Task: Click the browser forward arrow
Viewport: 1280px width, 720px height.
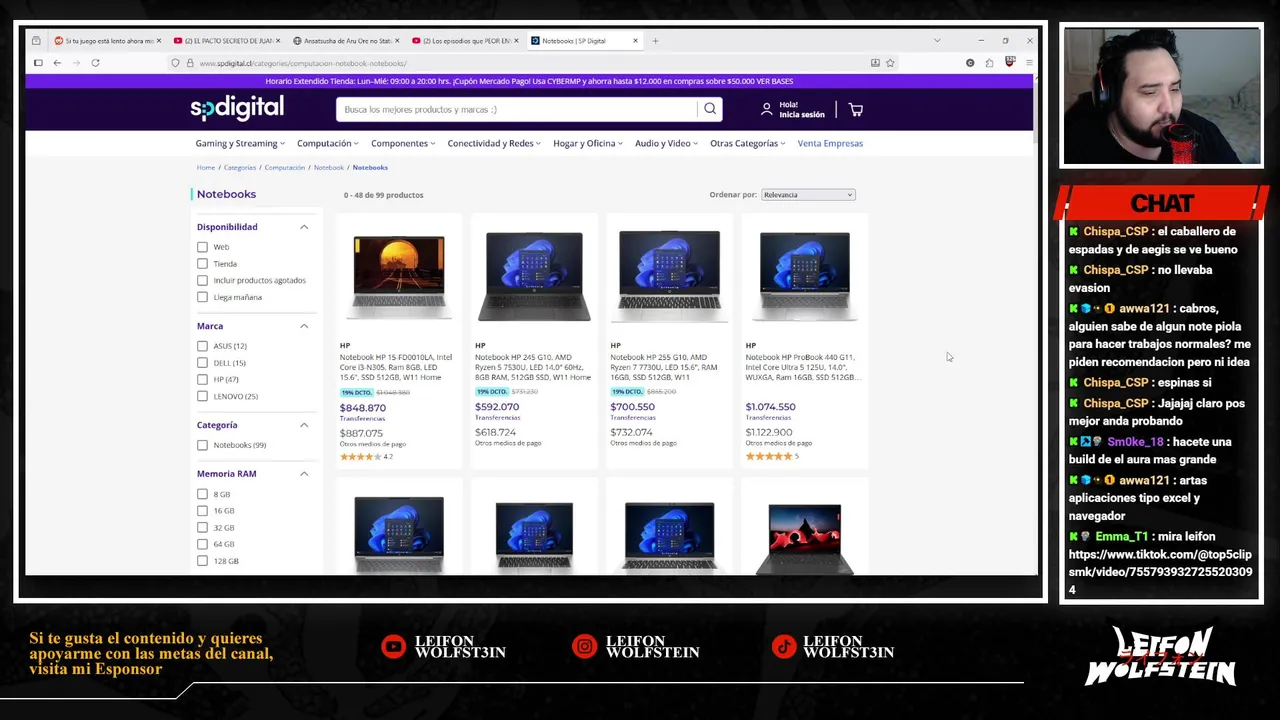Action: (x=76, y=63)
